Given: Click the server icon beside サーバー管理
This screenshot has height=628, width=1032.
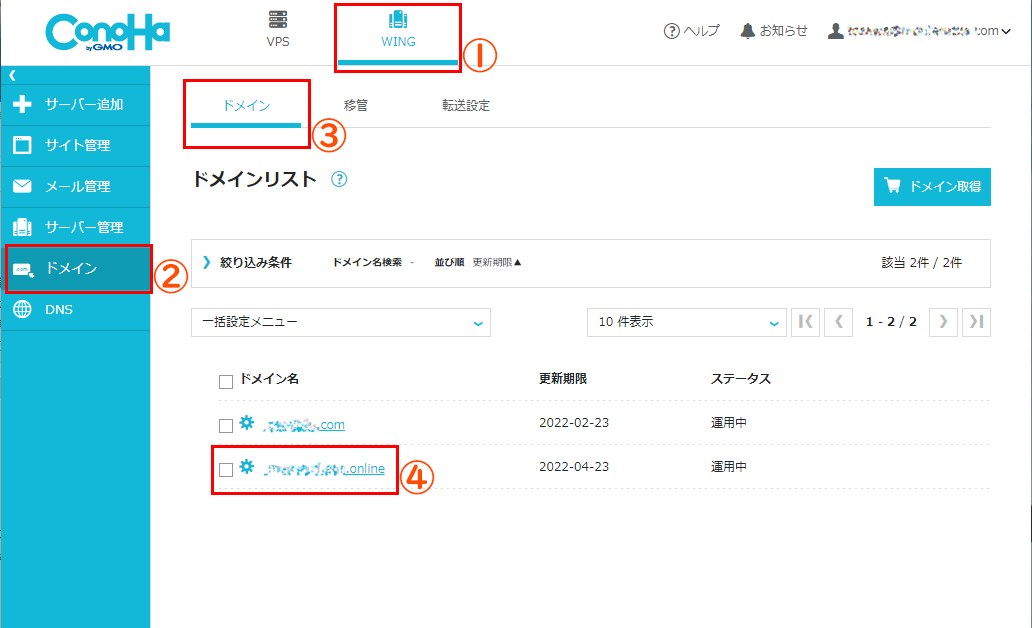Looking at the screenshot, I should coord(22,227).
